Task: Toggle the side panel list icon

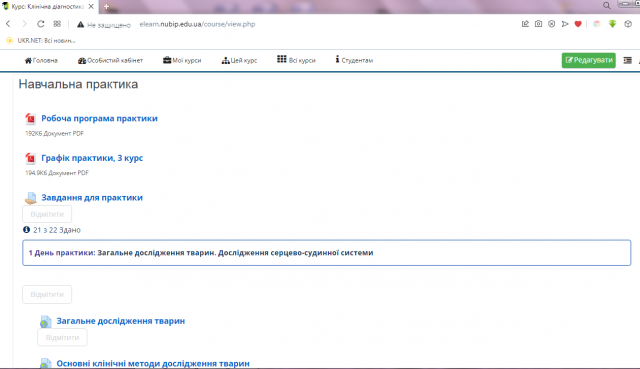Action: 627,60
